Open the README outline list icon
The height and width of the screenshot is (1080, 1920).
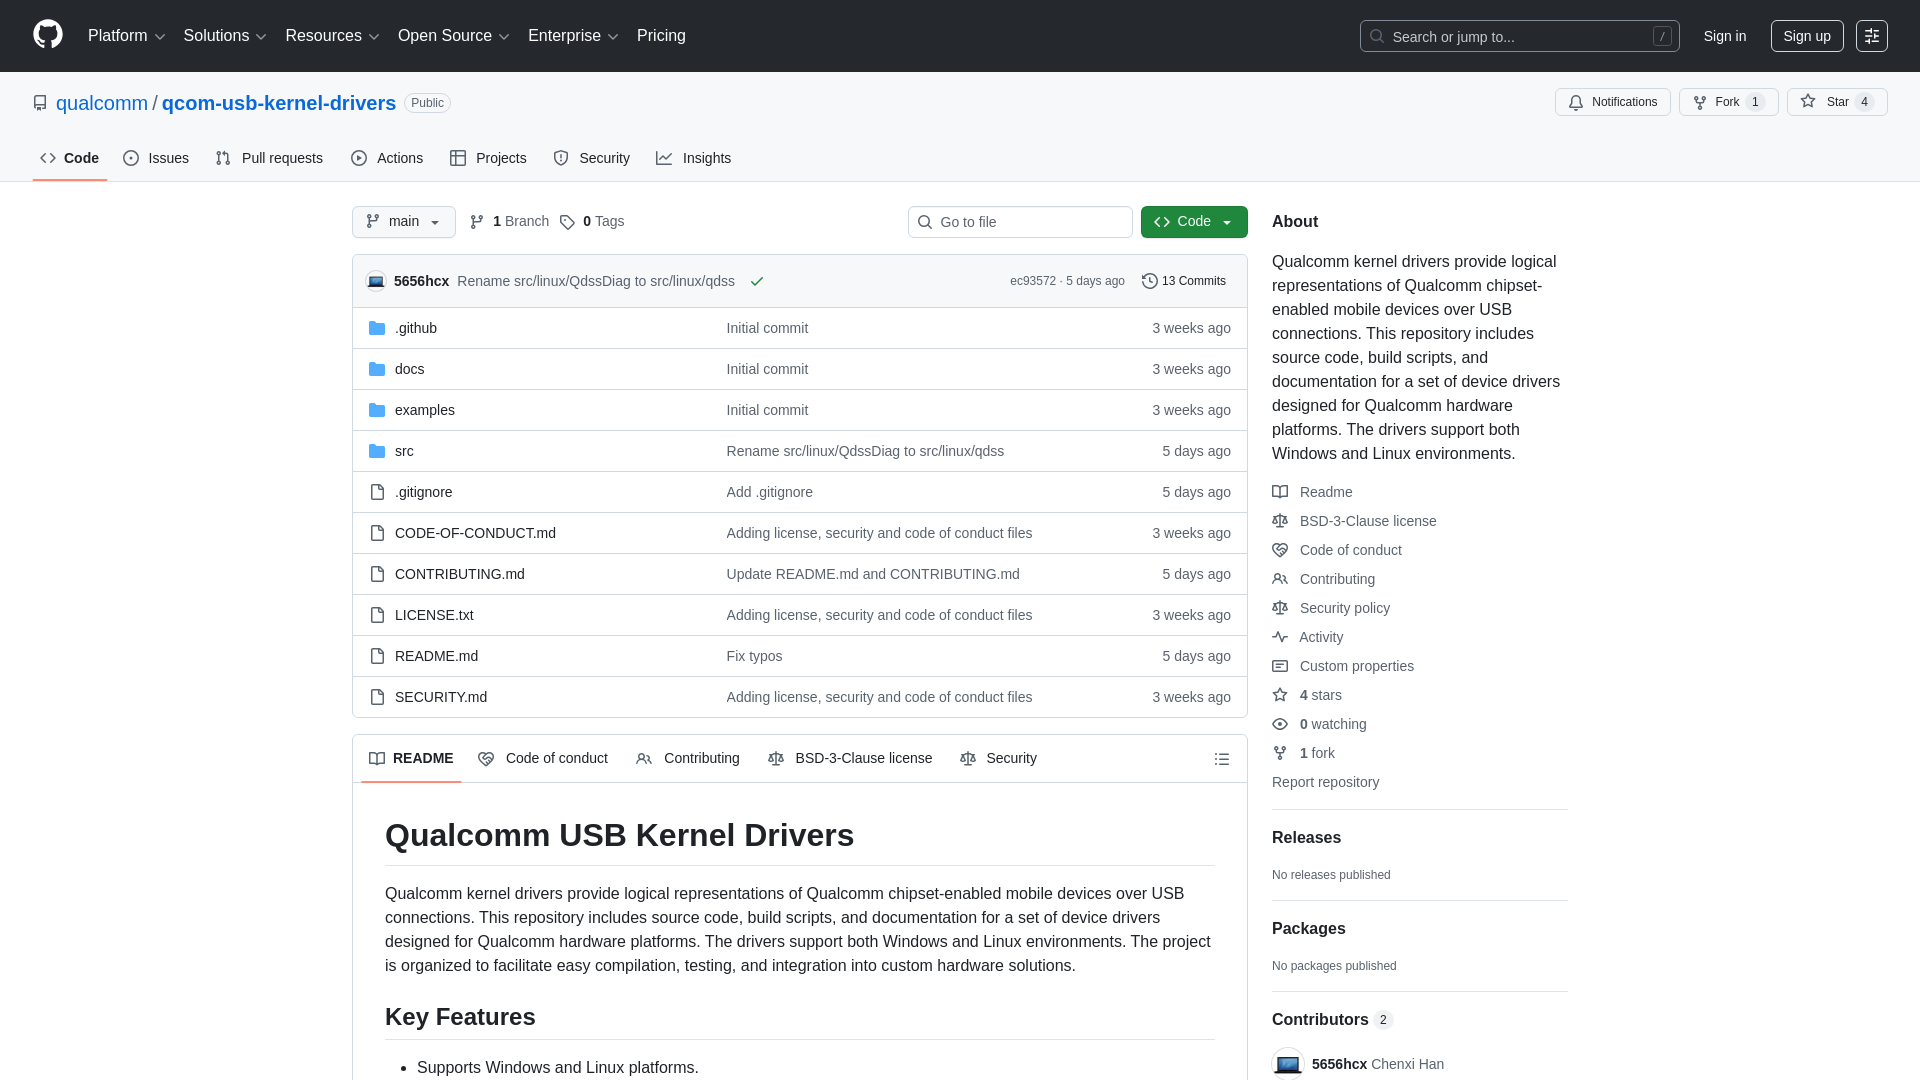pos(1222,759)
